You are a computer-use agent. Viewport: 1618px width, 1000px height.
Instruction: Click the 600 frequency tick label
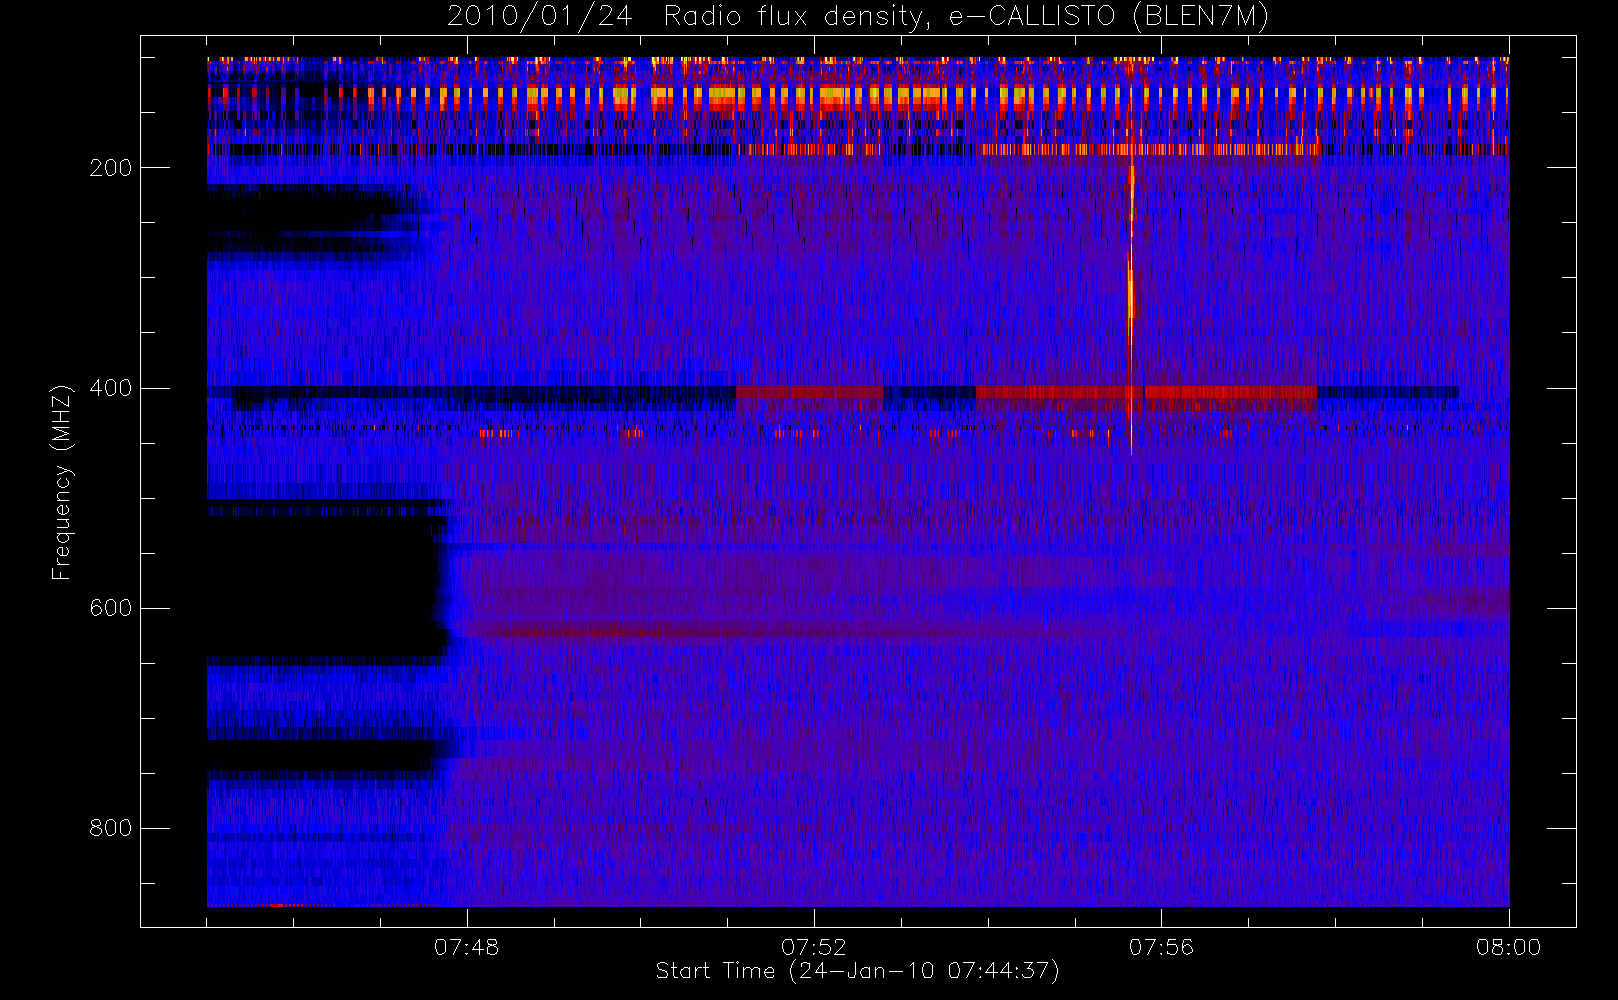point(110,608)
